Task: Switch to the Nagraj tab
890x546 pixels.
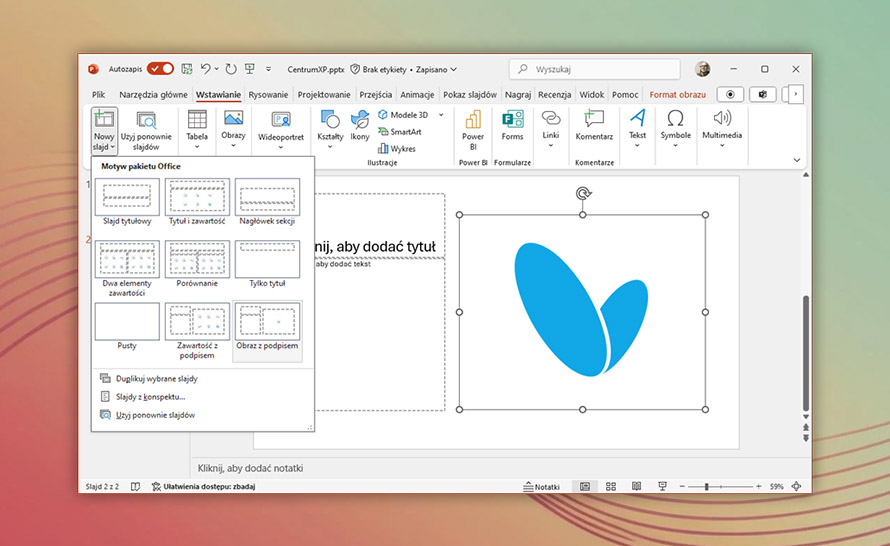Action: [x=518, y=95]
